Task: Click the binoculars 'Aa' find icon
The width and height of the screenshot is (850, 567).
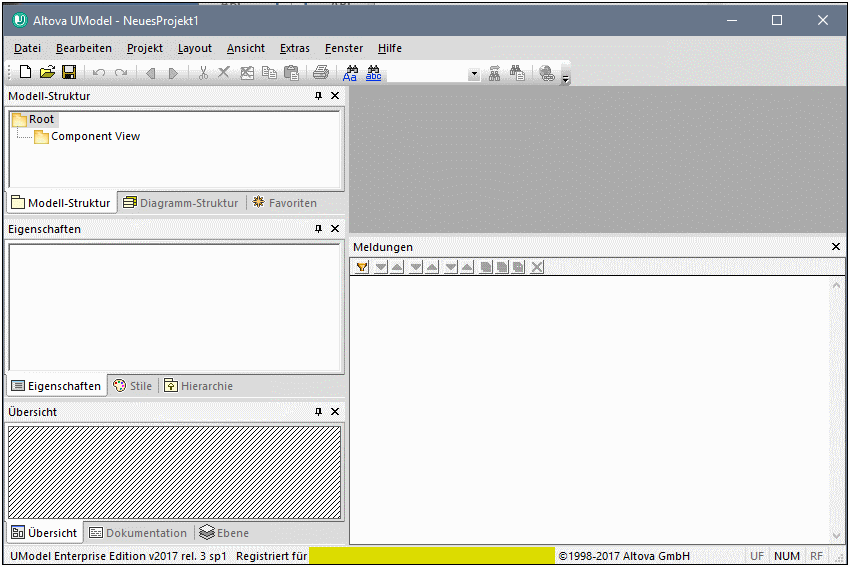Action: [351, 73]
